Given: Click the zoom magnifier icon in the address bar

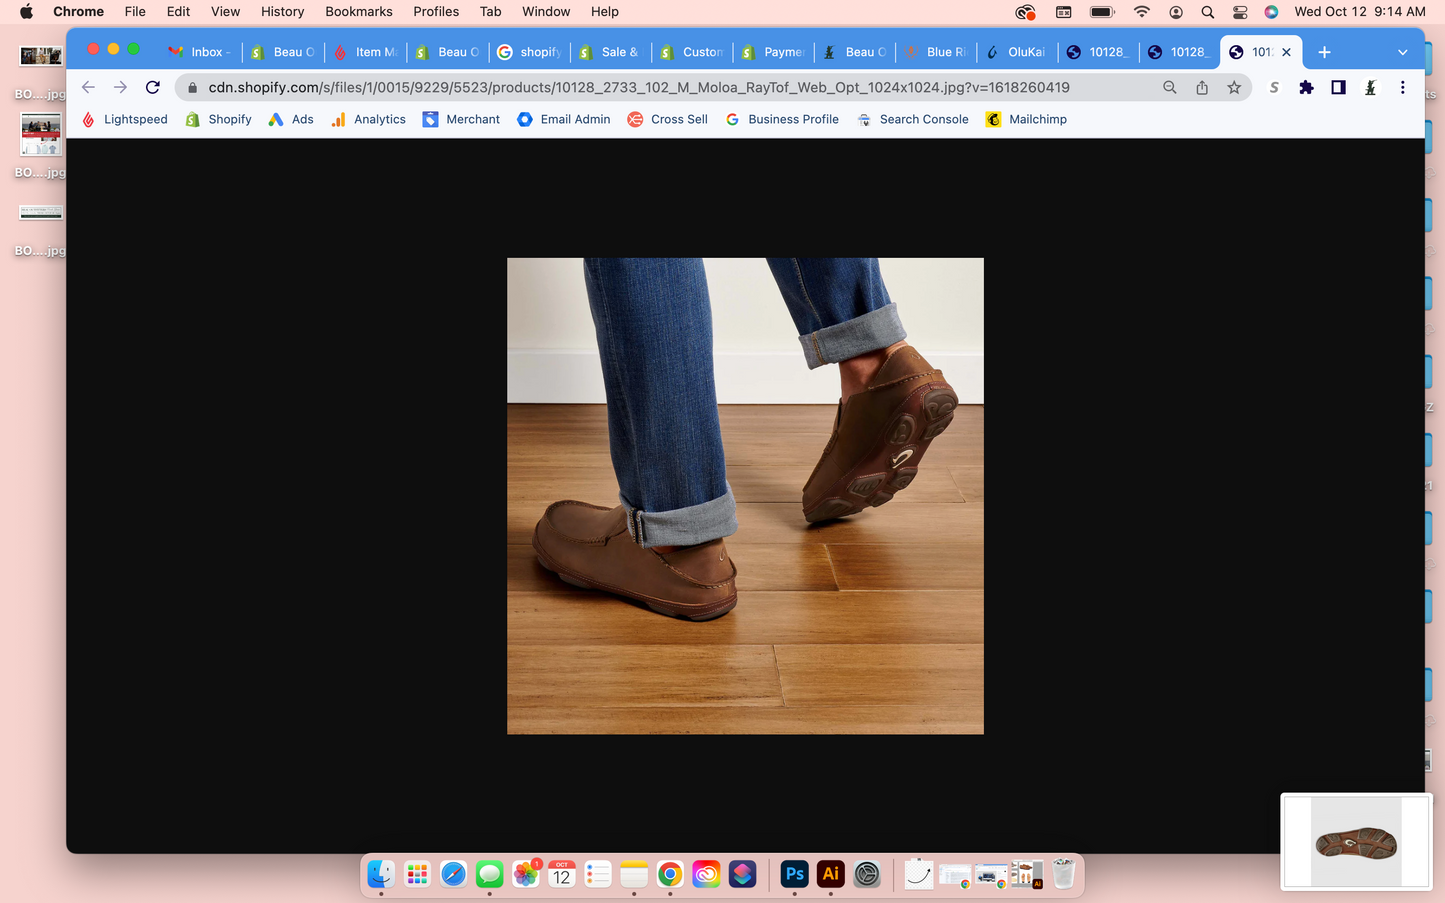Looking at the screenshot, I should click(1169, 88).
